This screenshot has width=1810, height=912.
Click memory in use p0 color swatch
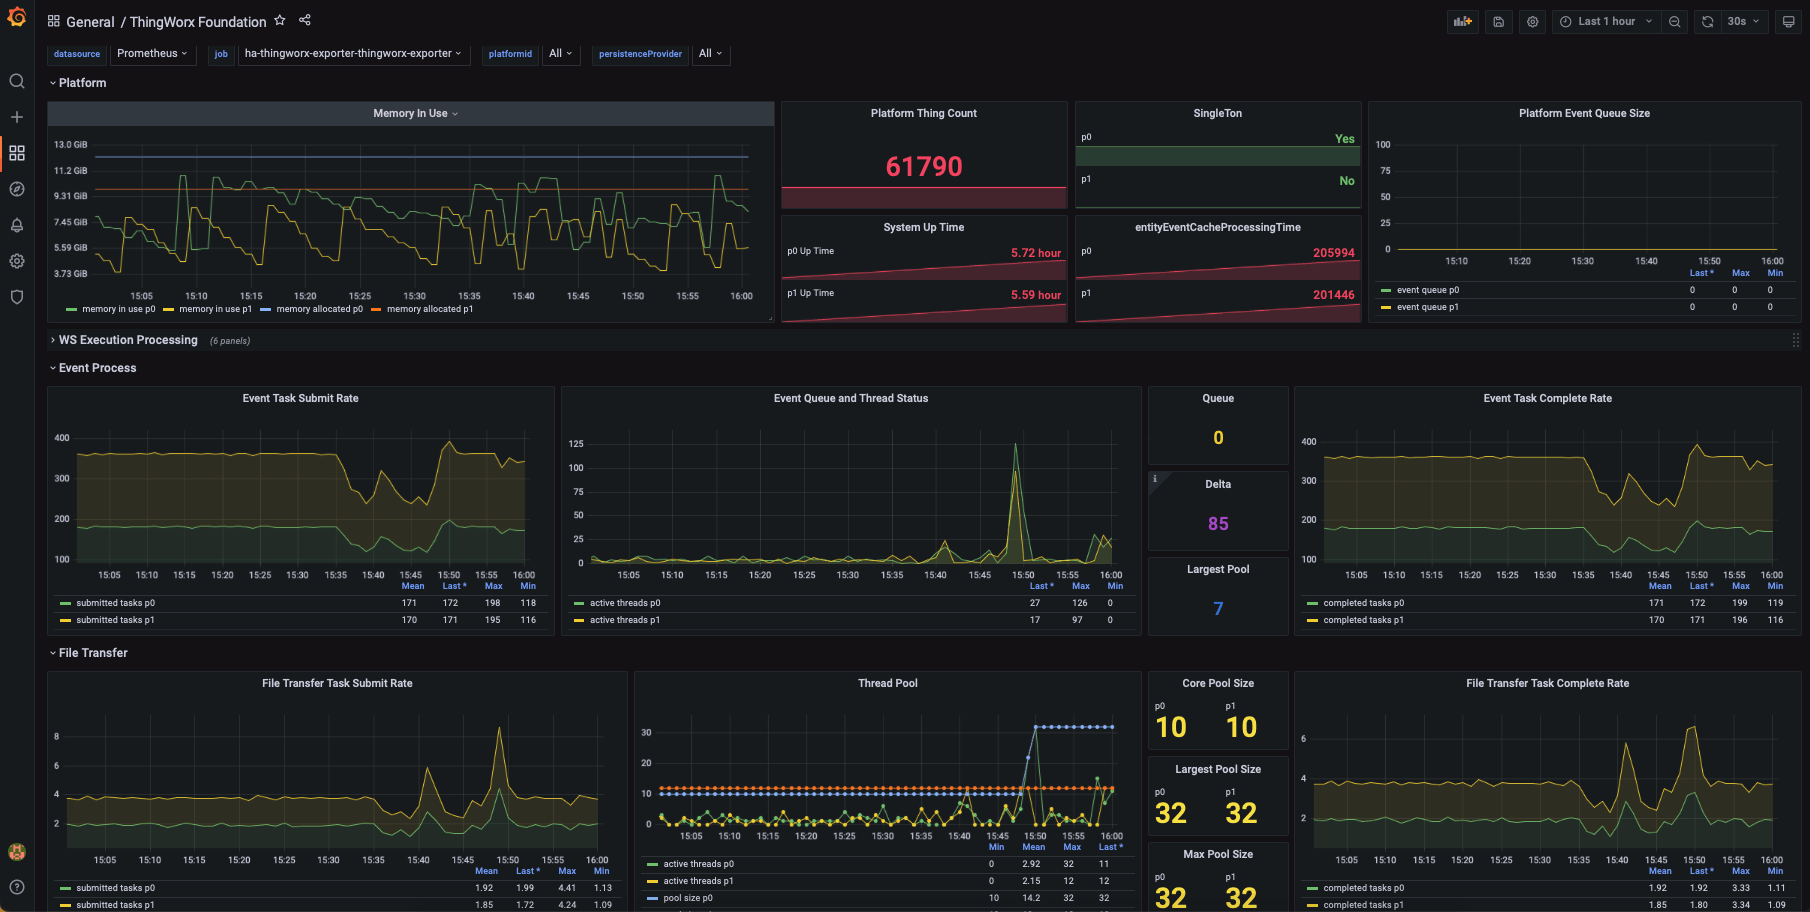(x=71, y=310)
